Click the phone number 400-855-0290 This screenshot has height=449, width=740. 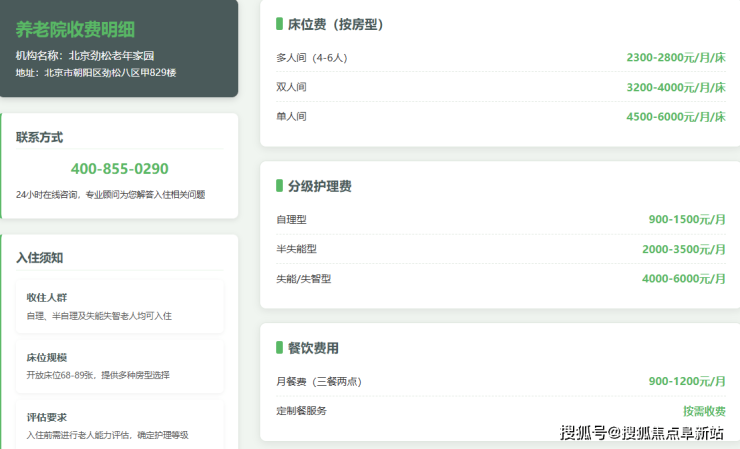tap(119, 169)
